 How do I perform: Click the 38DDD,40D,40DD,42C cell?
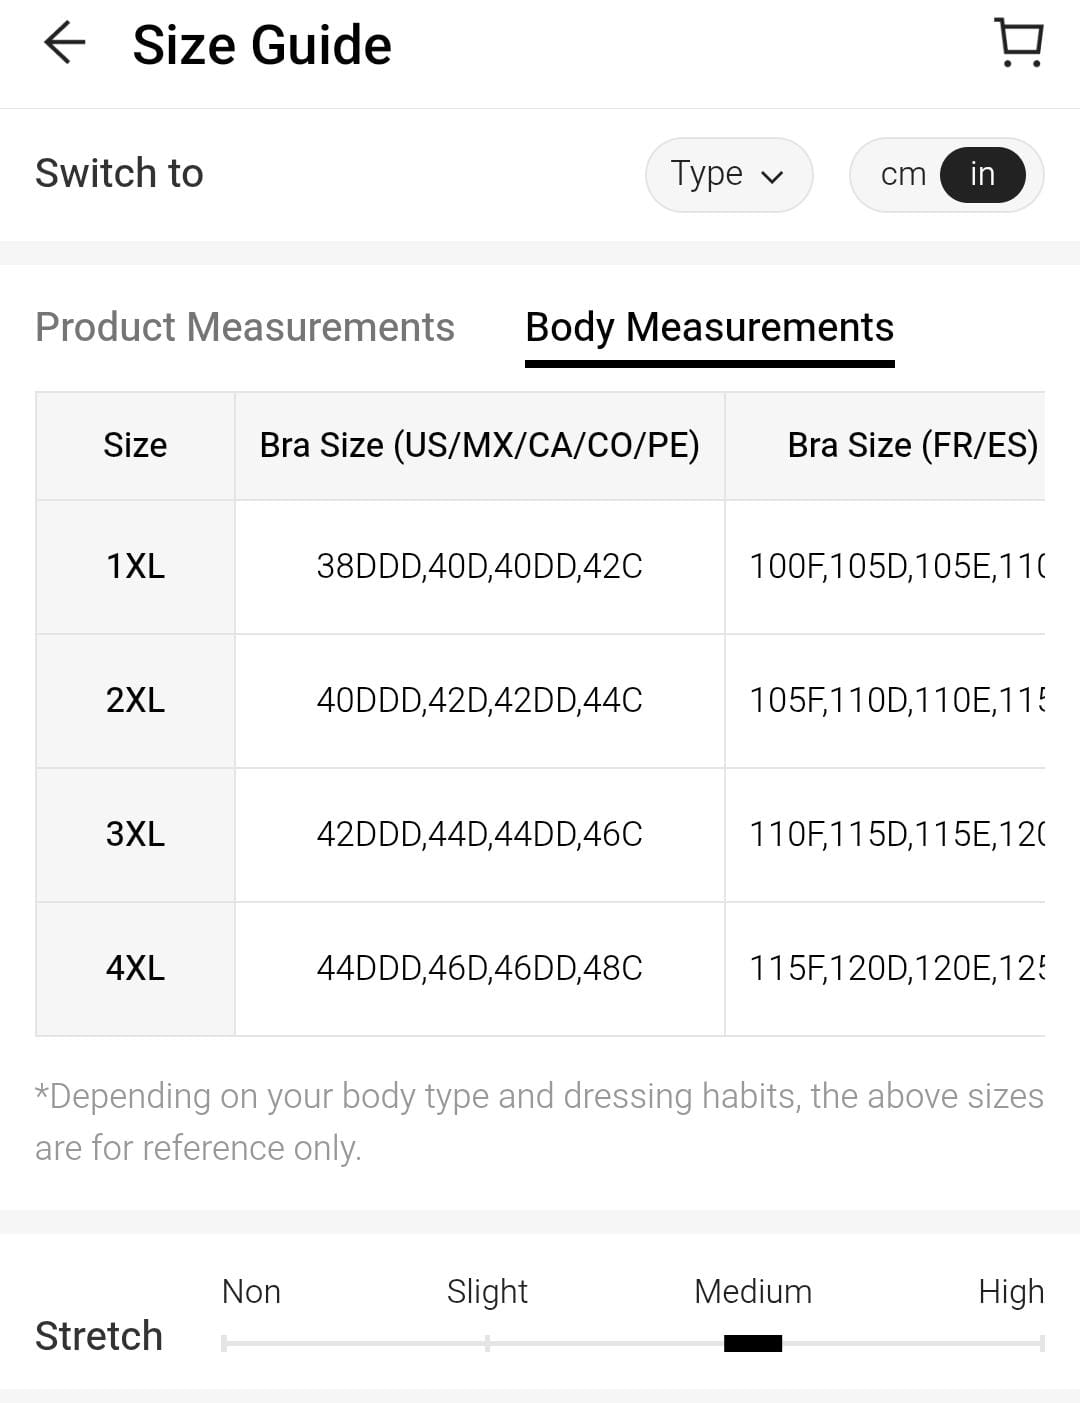click(479, 566)
